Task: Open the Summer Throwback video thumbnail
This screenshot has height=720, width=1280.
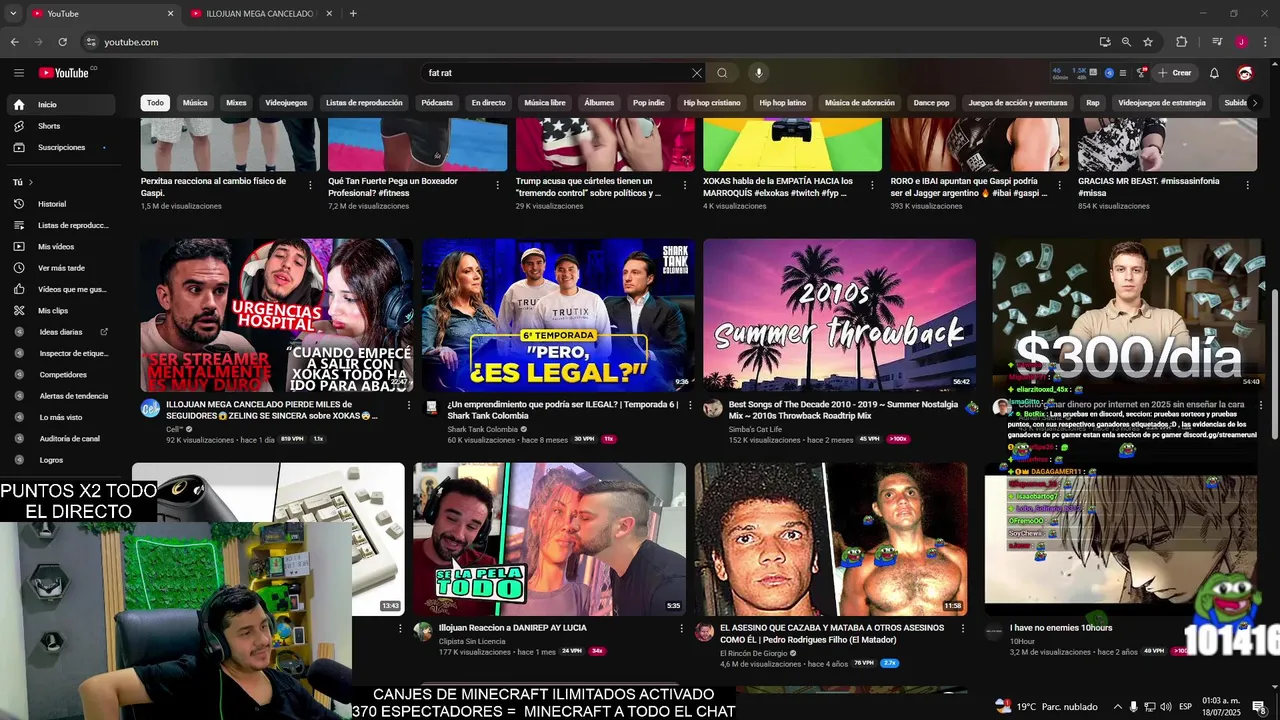Action: pyautogui.click(x=839, y=314)
